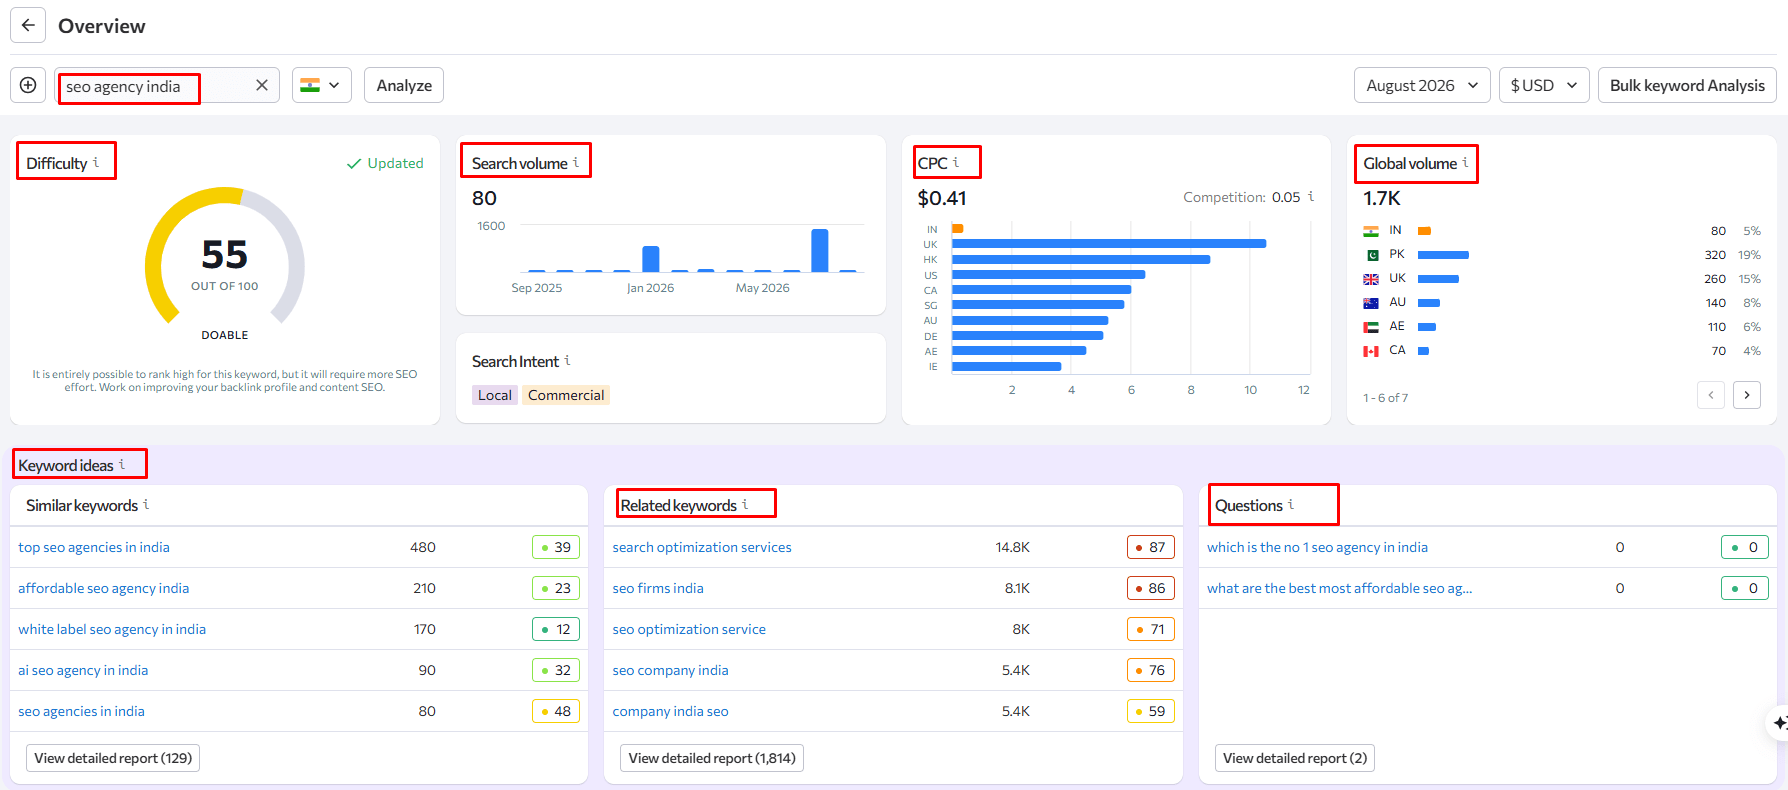Clear the keyword search field
The height and width of the screenshot is (790, 1788).
click(262, 85)
